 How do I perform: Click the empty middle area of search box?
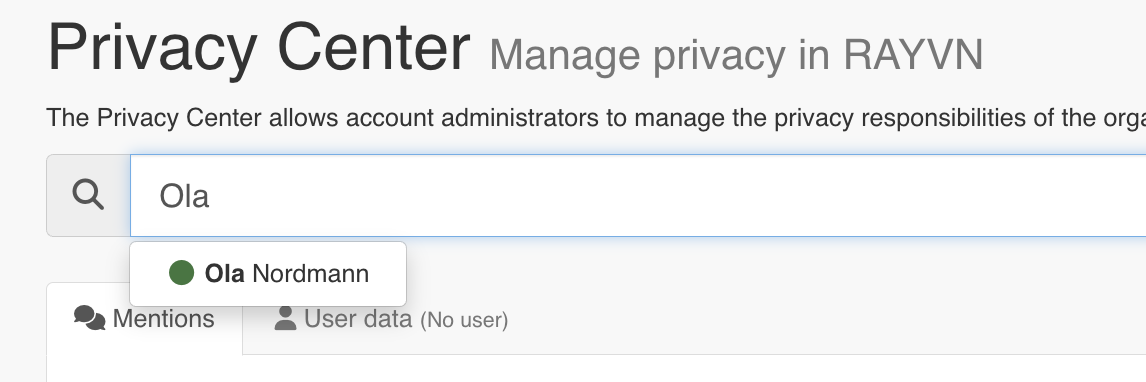click(658, 195)
